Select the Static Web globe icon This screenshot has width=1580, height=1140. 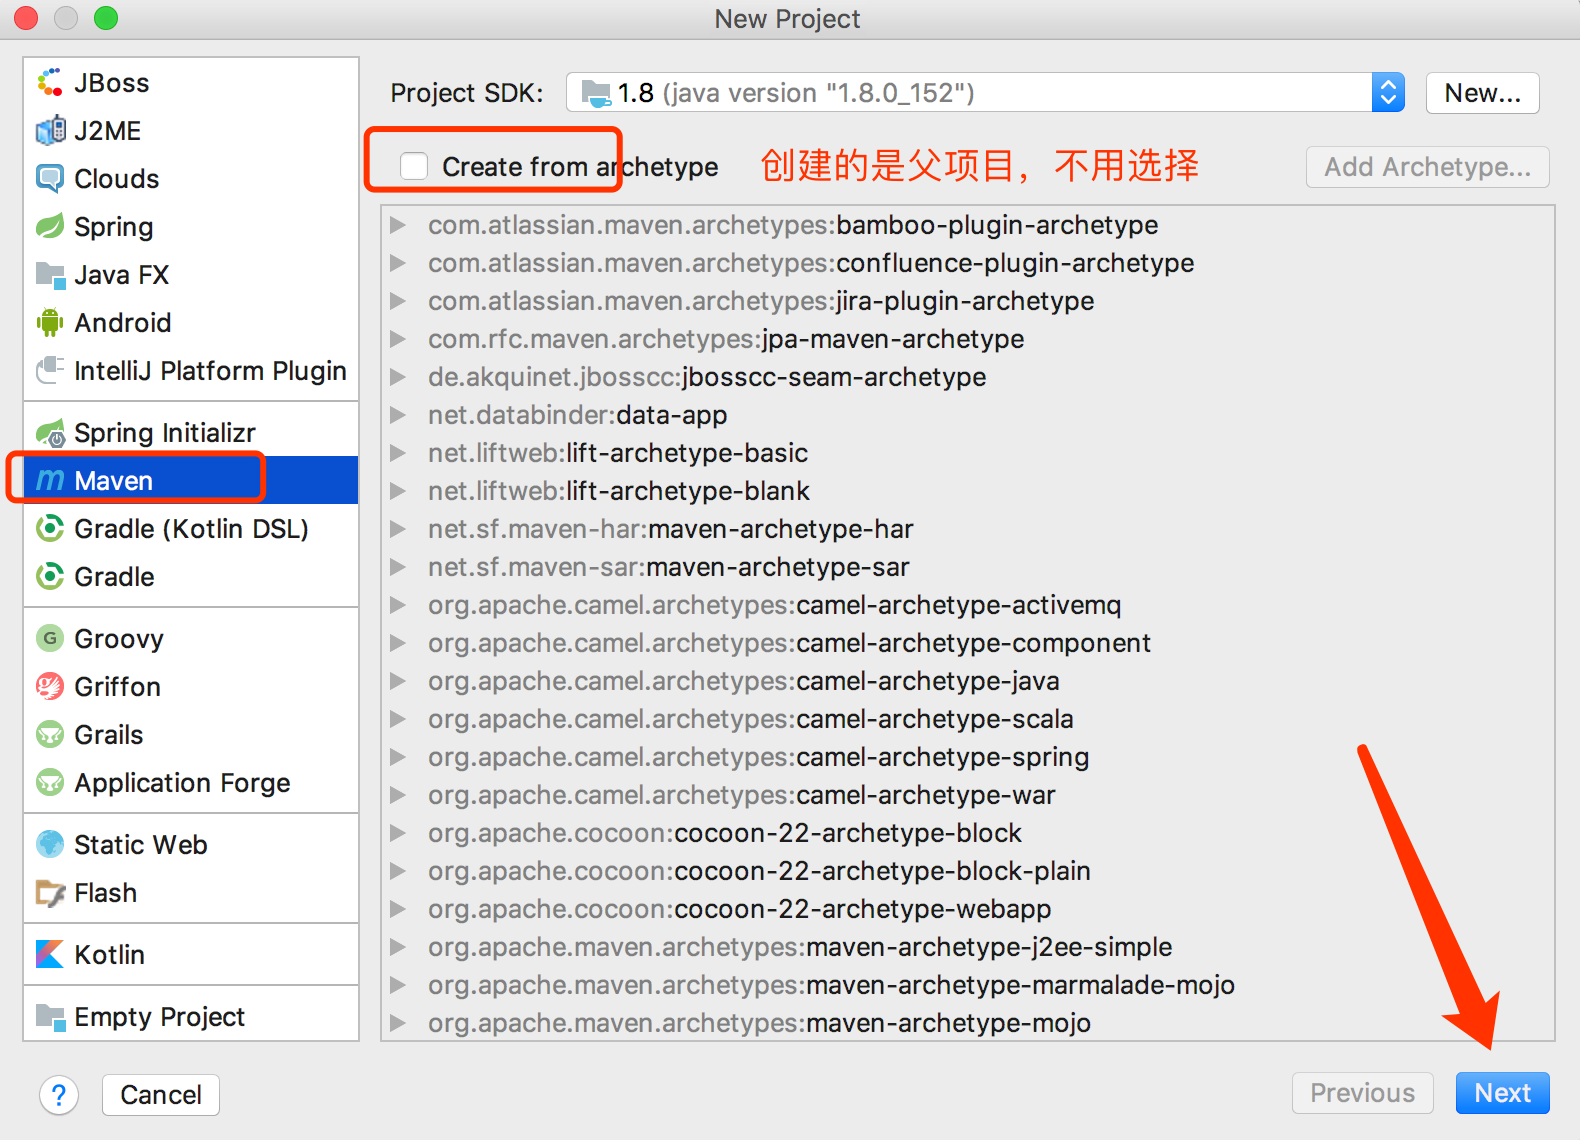tap(50, 845)
